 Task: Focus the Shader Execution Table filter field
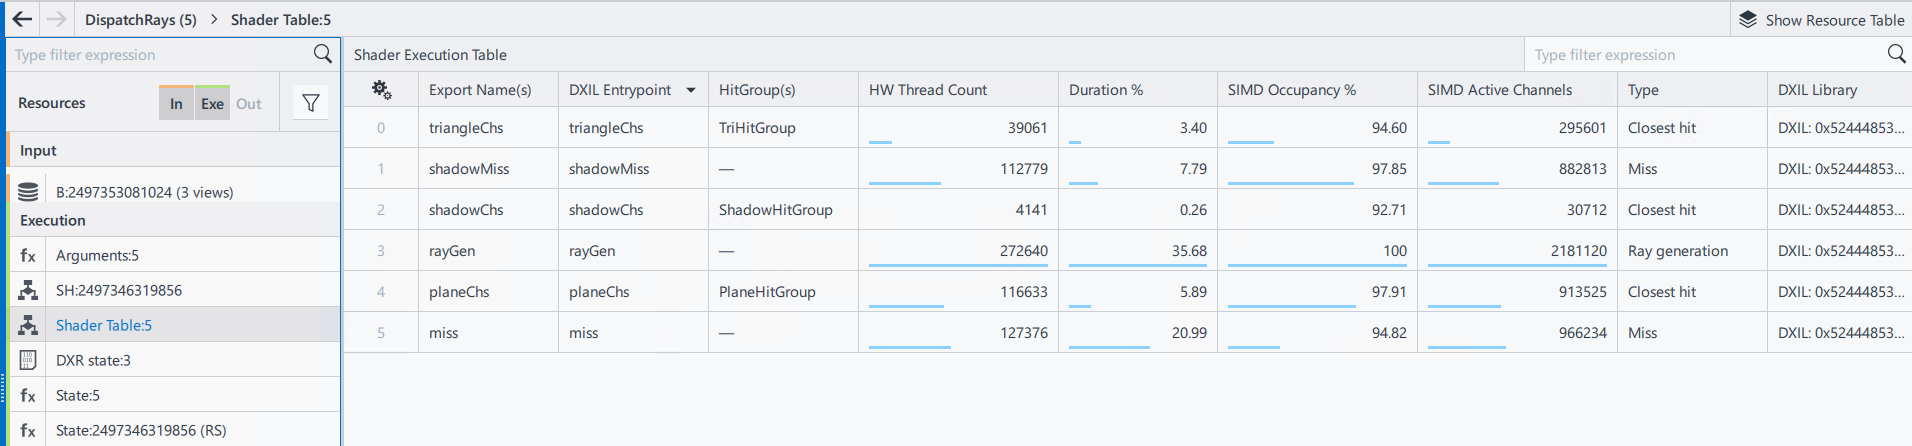pyautogui.click(x=1705, y=54)
